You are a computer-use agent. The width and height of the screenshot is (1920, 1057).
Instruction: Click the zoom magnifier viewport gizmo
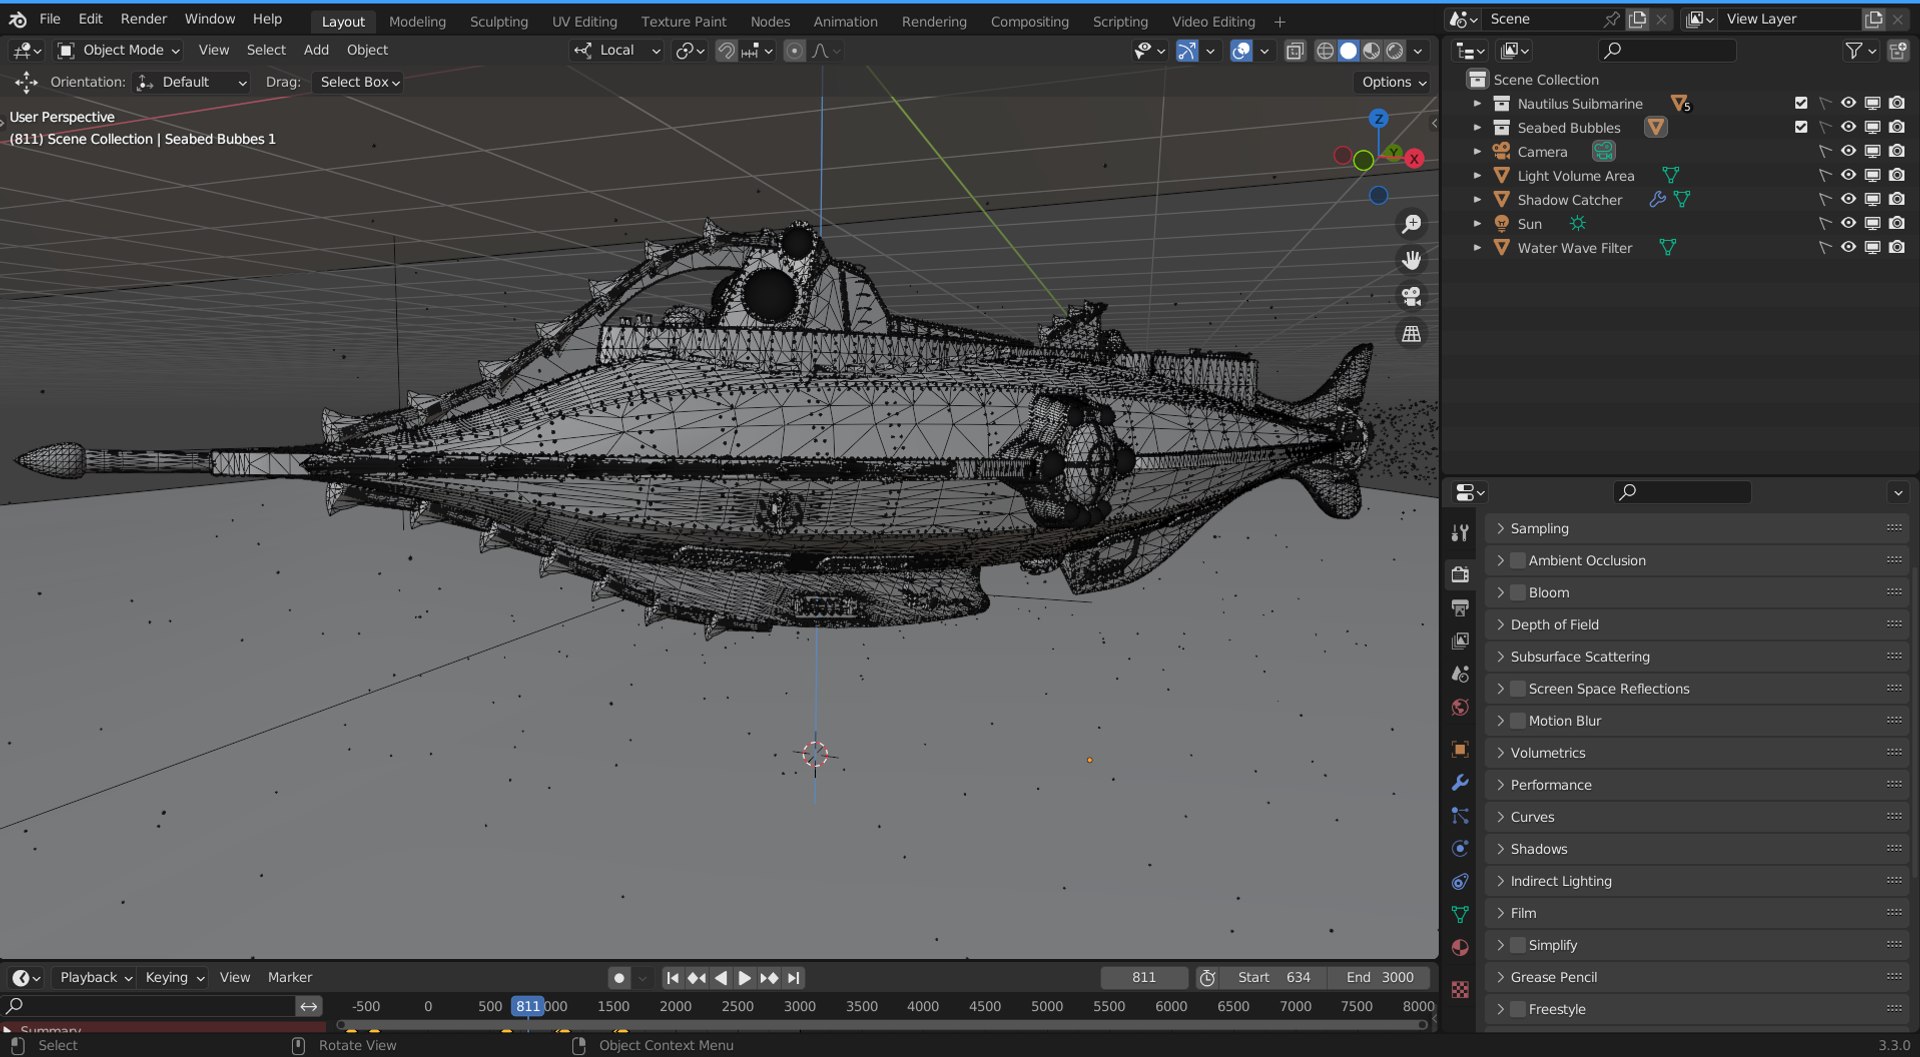point(1411,224)
